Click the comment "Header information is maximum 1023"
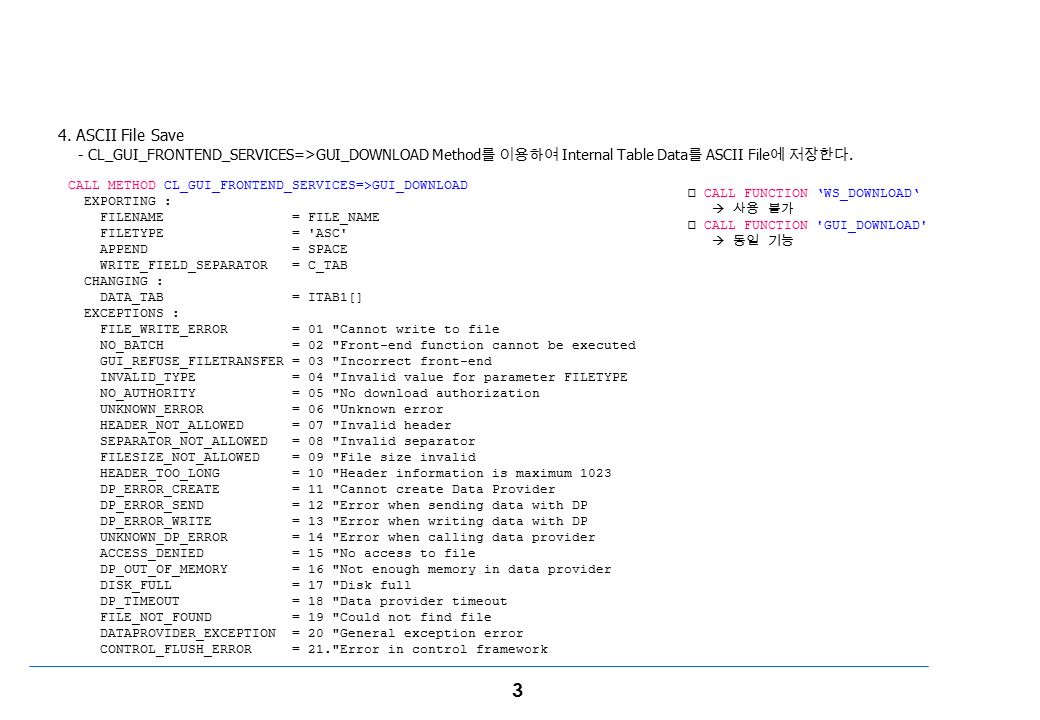The width and height of the screenshot is (1040, 720). pos(472,473)
